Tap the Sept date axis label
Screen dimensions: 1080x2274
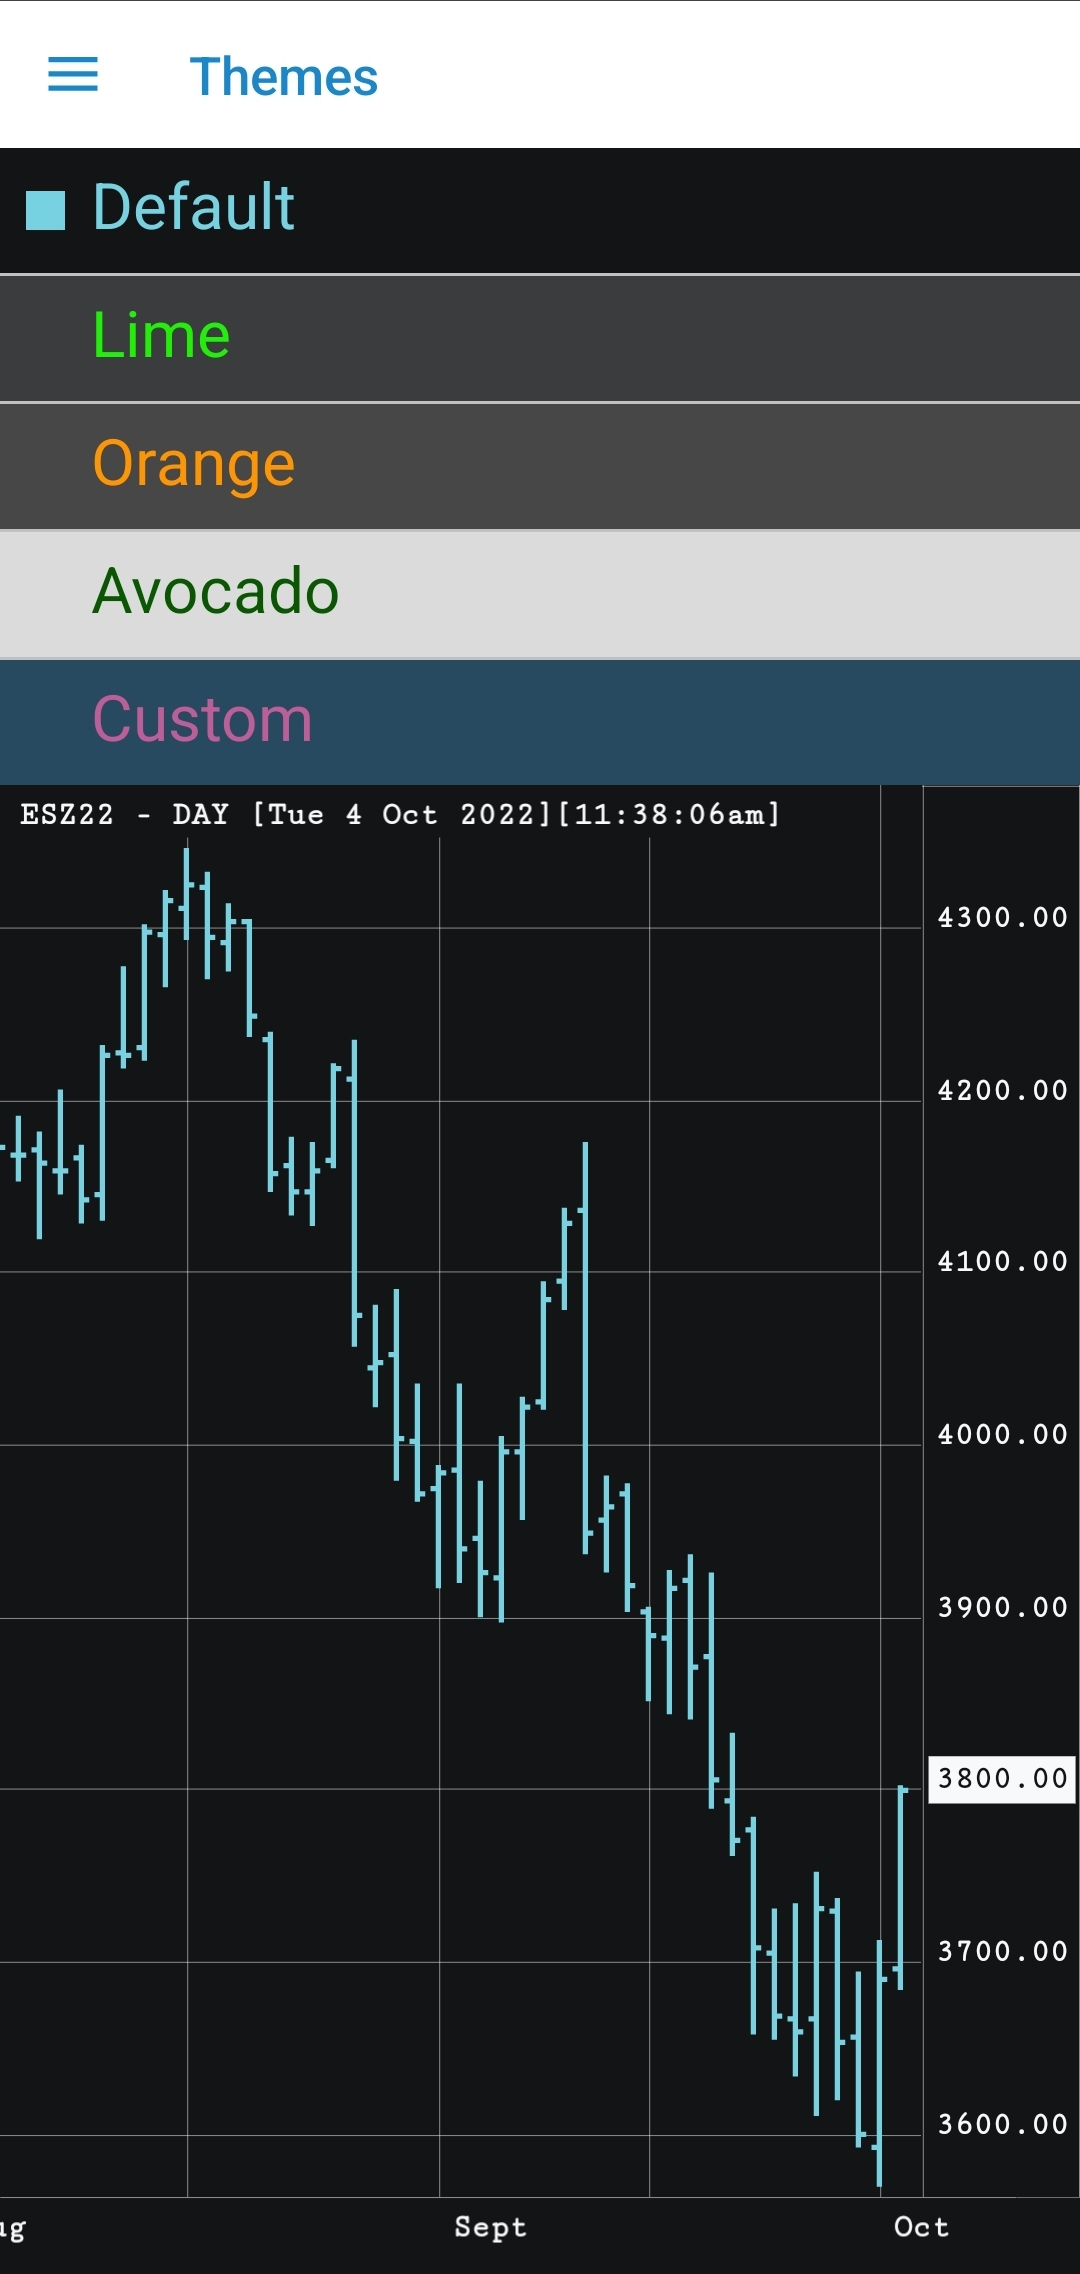[490, 2227]
